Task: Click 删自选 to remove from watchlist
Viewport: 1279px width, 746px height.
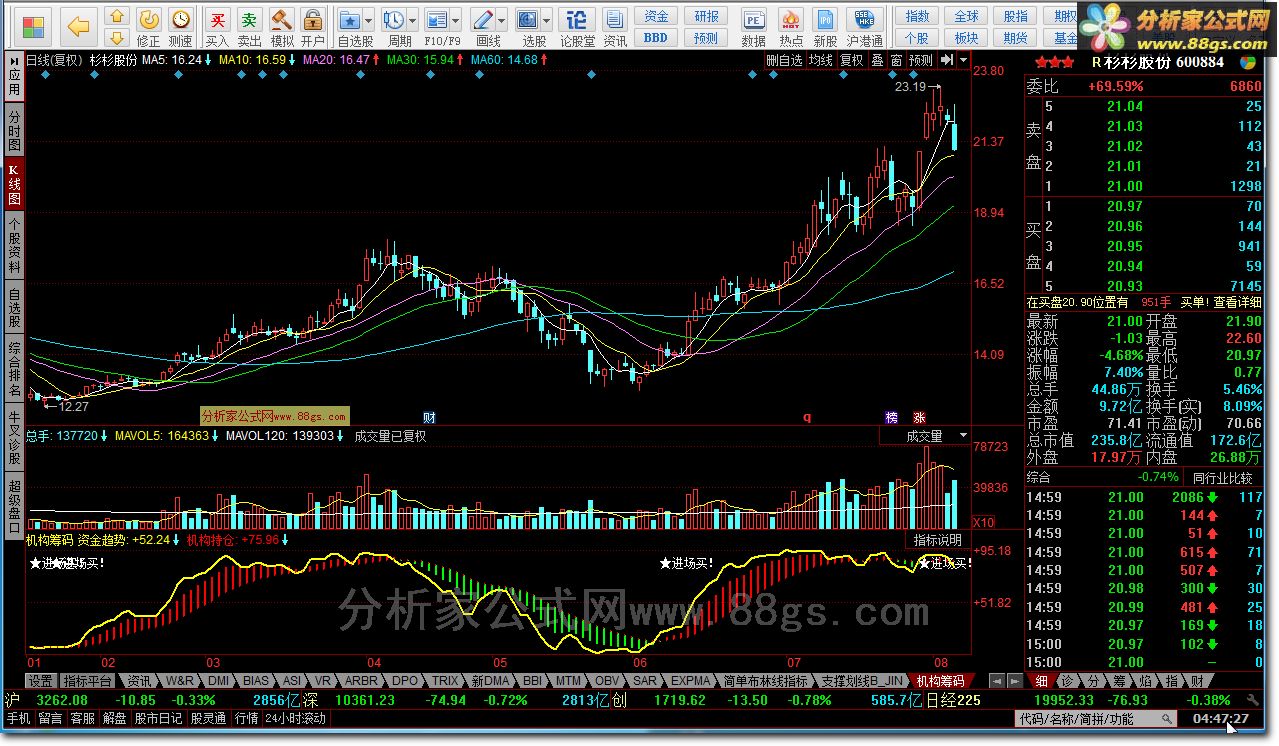Action: point(784,60)
